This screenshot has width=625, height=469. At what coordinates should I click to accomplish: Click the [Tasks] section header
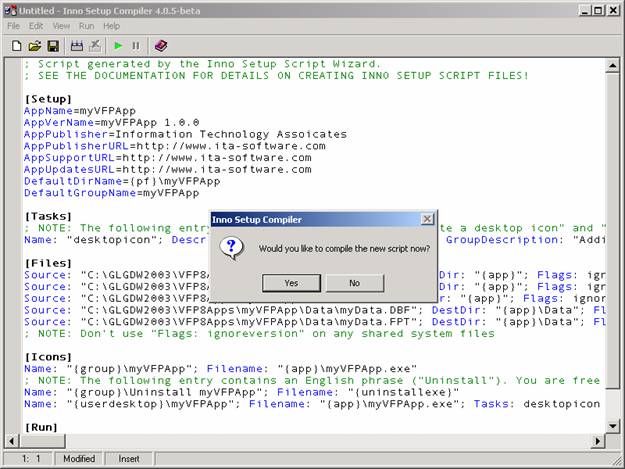pos(48,216)
